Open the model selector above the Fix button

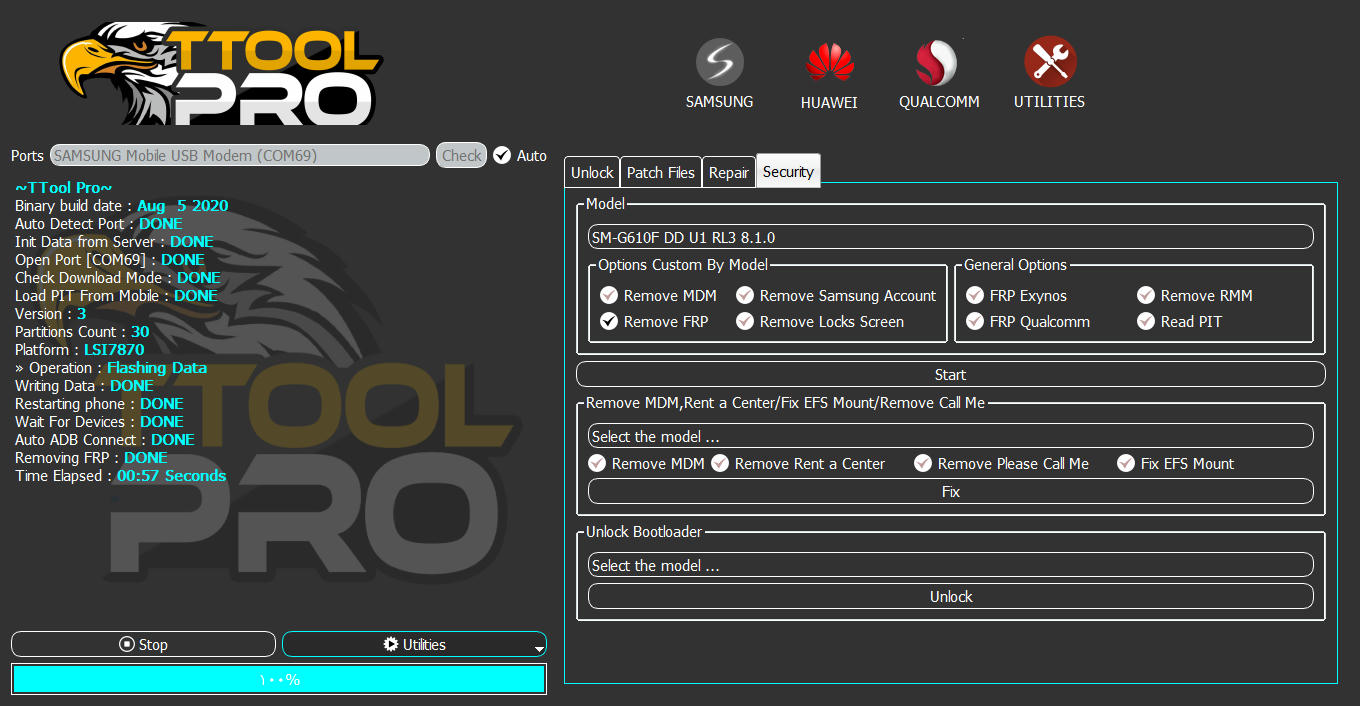tap(950, 436)
